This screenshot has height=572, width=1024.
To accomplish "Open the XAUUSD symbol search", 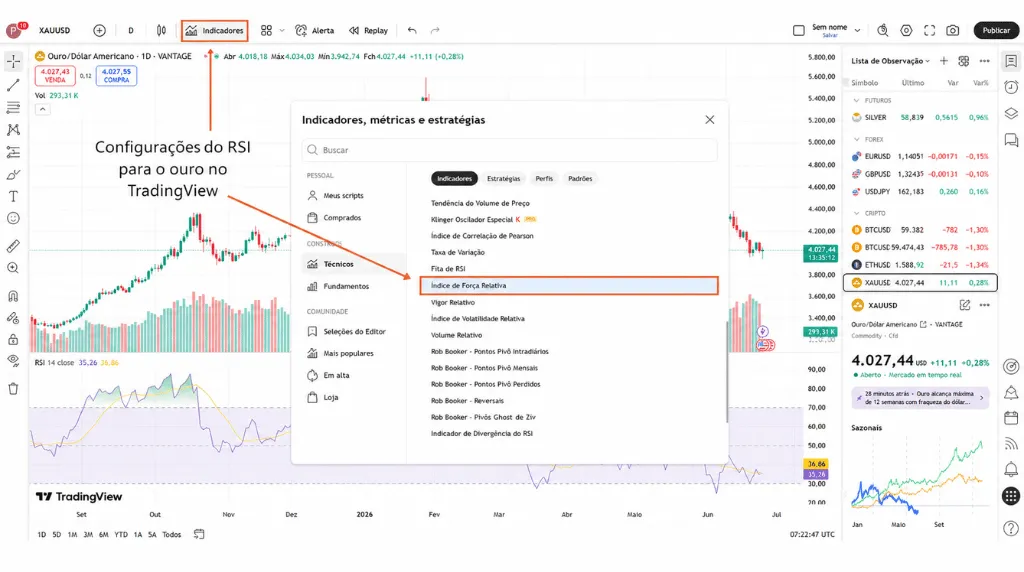I will pos(54,30).
